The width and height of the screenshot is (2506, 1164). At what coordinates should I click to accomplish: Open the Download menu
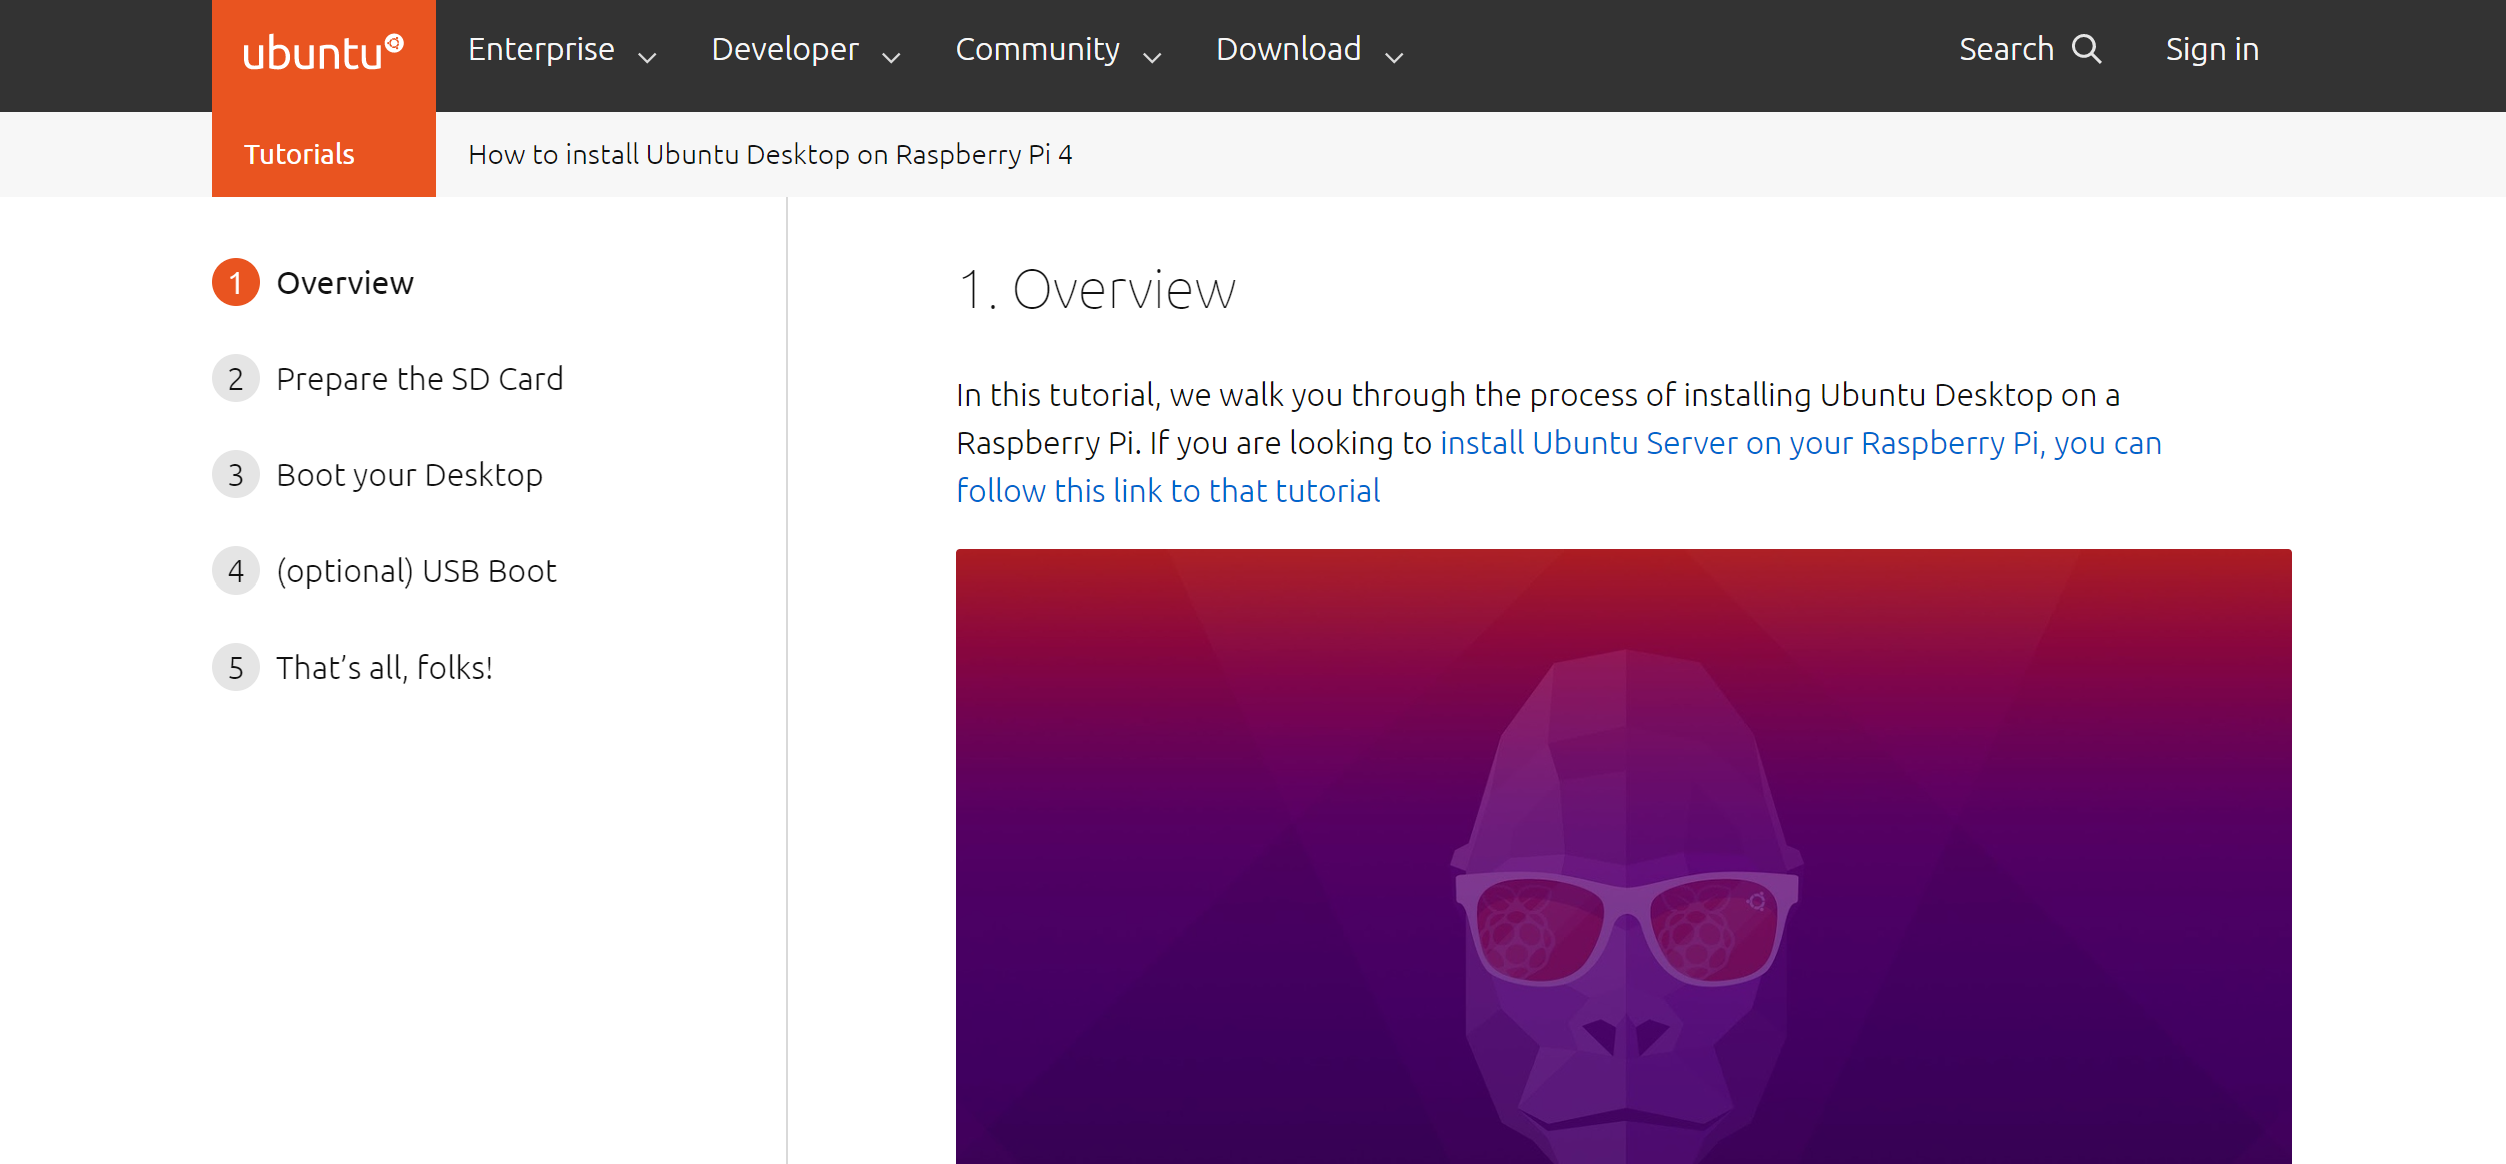(x=1288, y=49)
